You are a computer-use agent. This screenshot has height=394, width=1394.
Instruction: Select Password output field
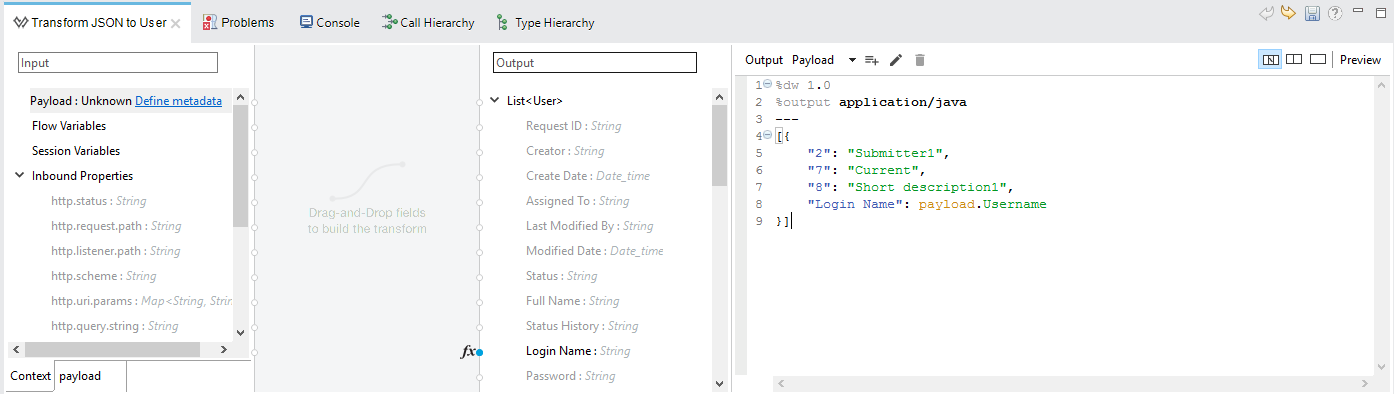click(x=571, y=376)
